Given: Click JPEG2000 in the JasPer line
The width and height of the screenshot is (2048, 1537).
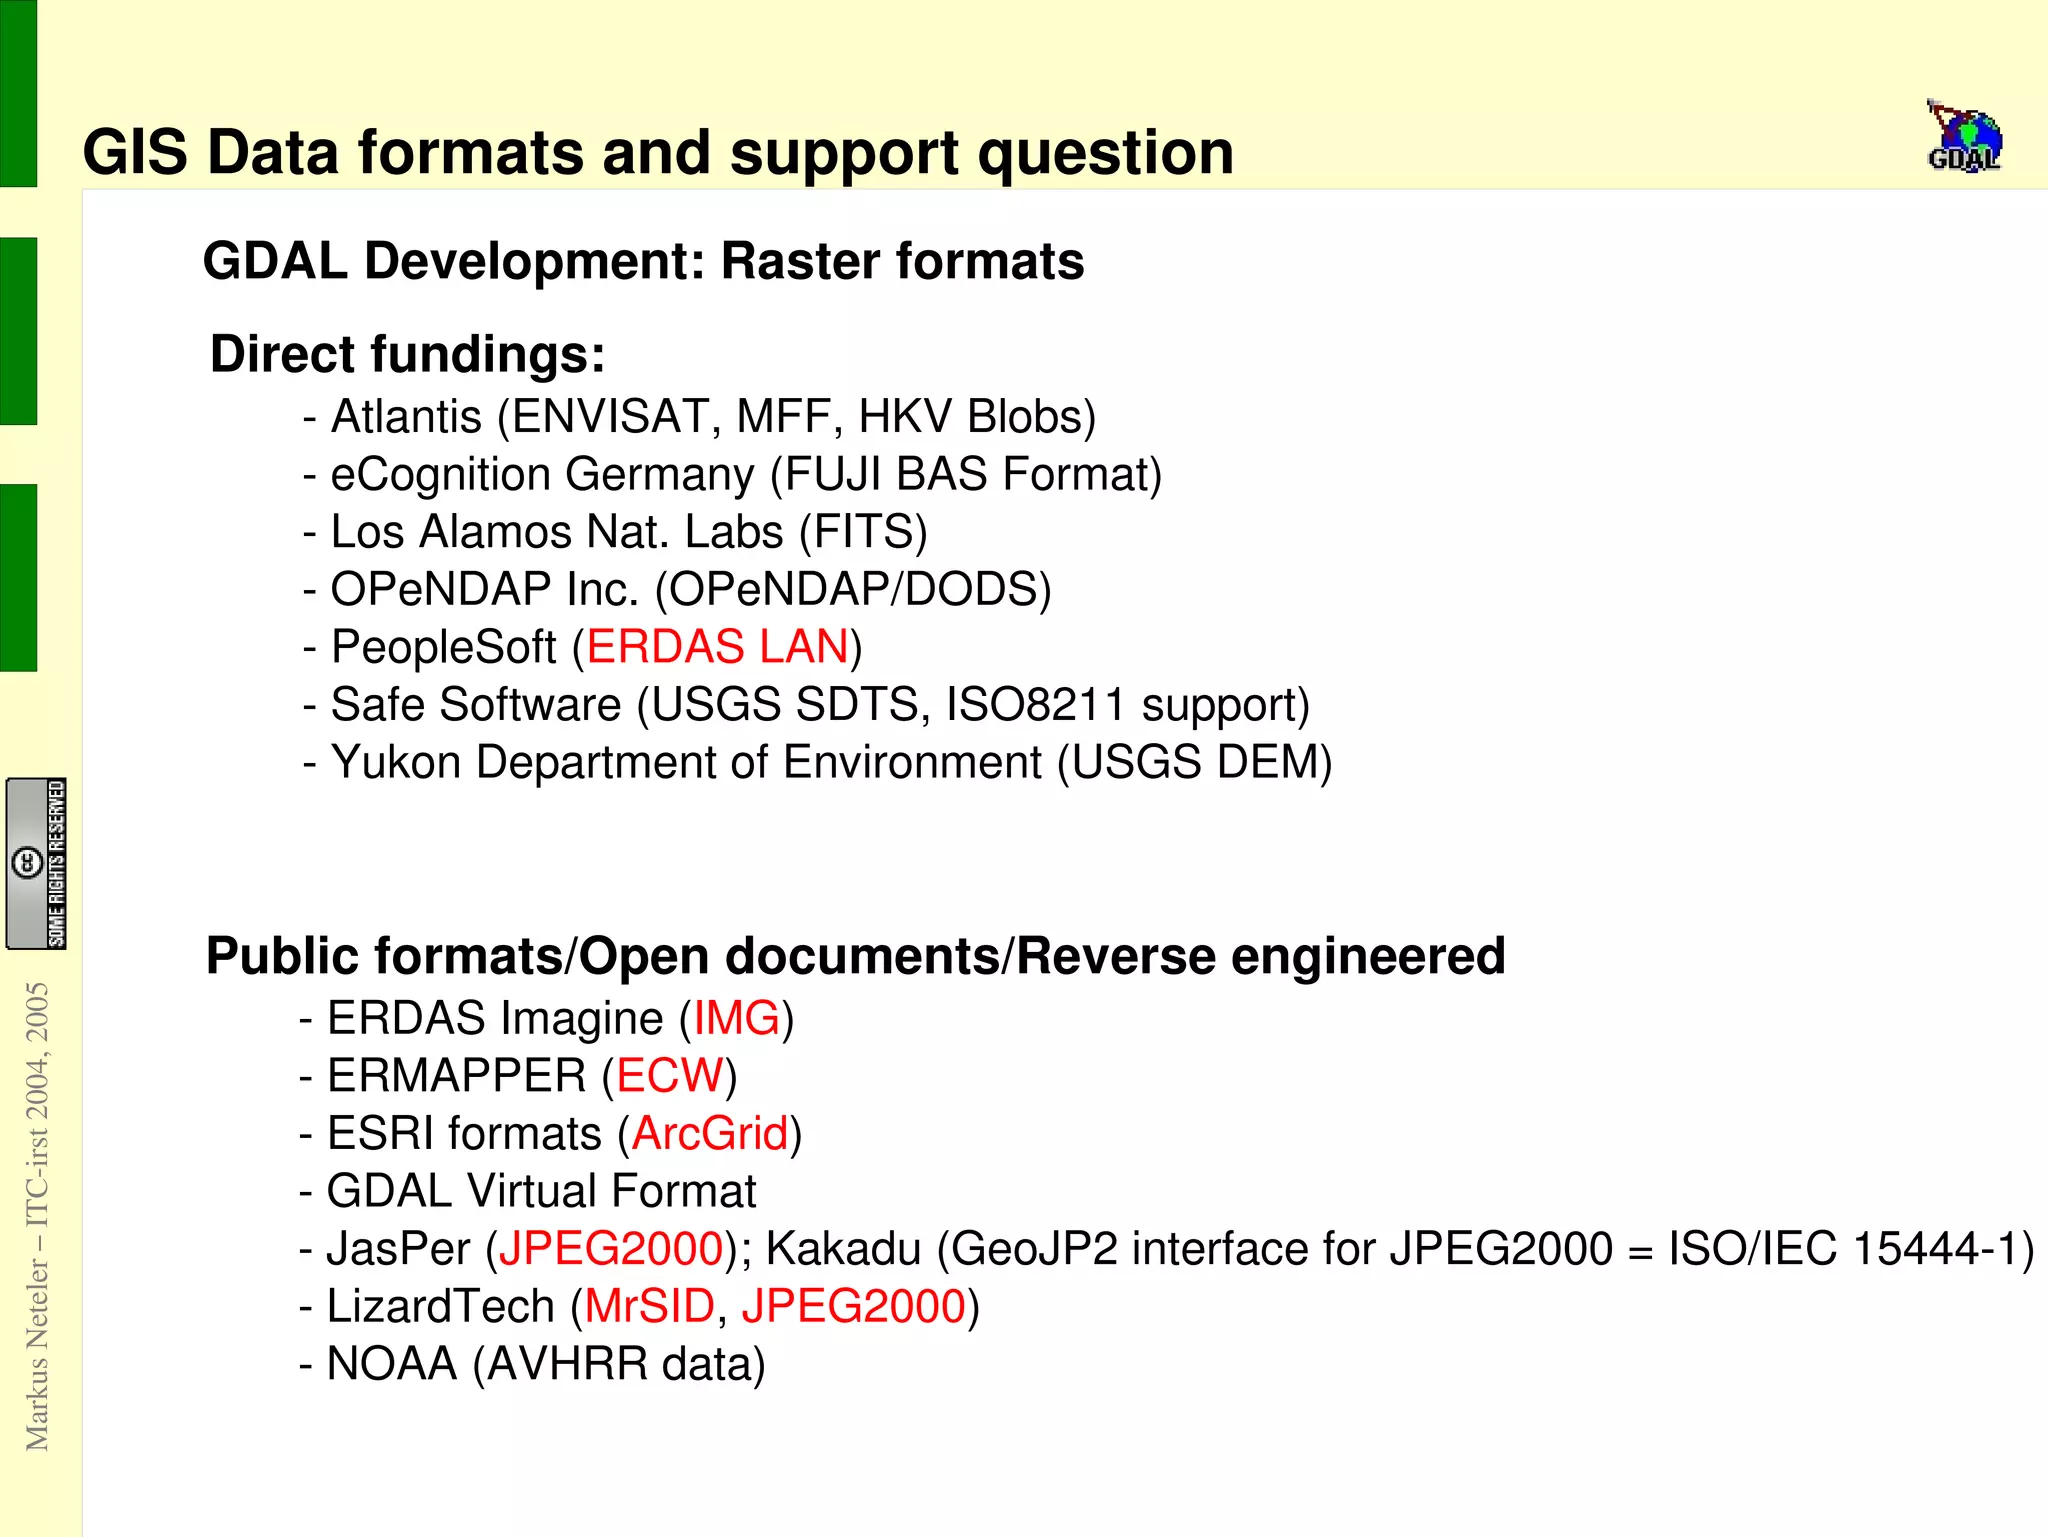Looking at the screenshot, I should (610, 1249).
